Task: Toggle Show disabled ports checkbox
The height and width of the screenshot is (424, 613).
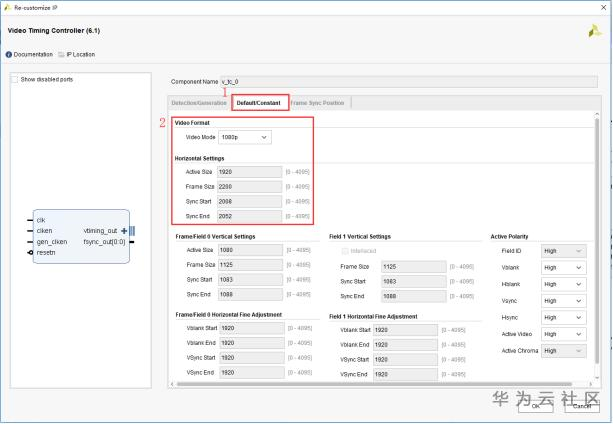Action: click(x=14, y=79)
